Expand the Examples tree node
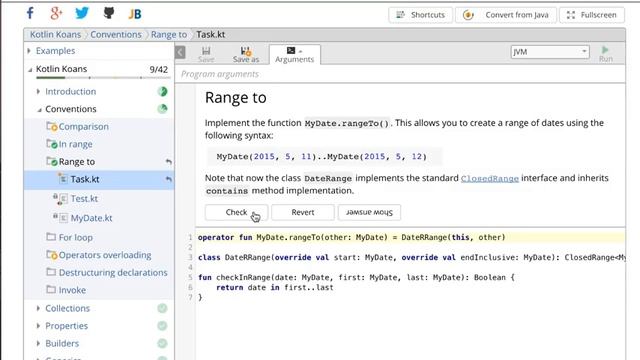Viewport: 640px width, 360px height. pos(29,51)
